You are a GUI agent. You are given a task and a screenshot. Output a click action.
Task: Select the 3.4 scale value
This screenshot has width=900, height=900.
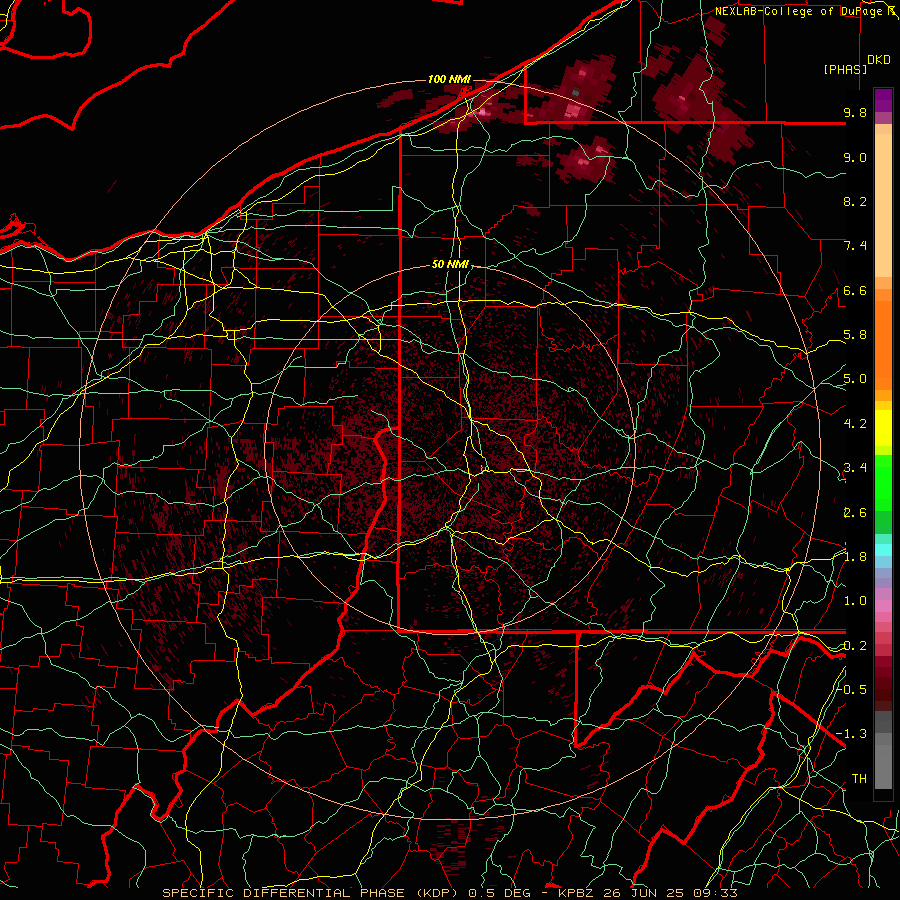pos(855,468)
